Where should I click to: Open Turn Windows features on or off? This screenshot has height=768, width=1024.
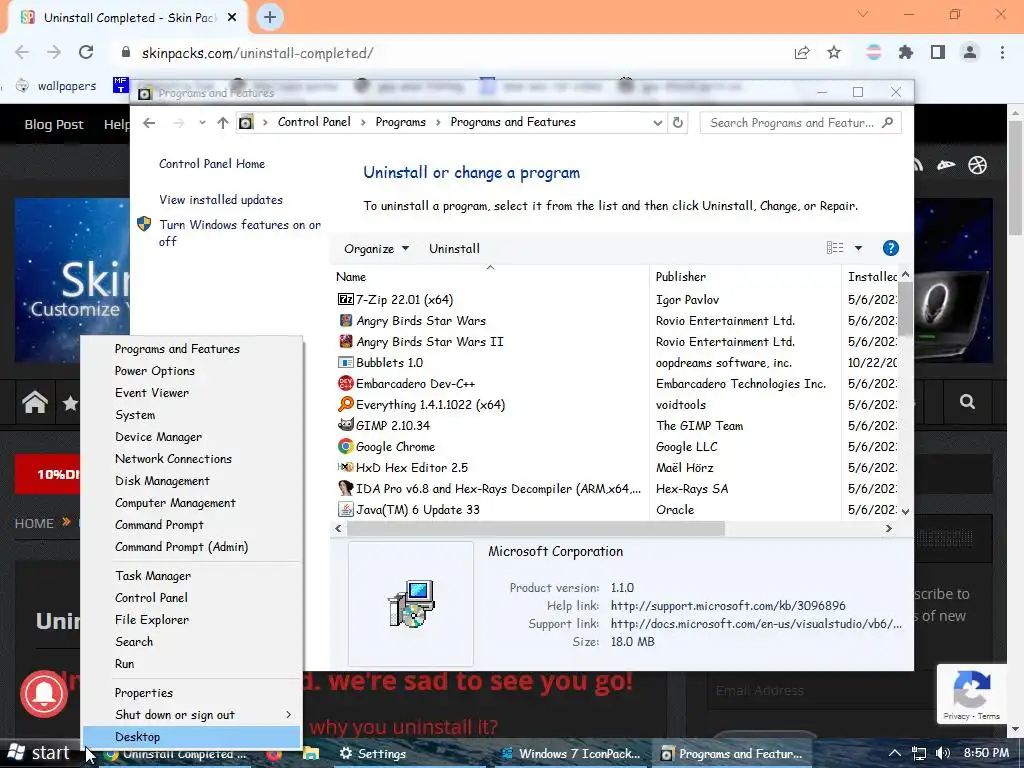(240, 233)
